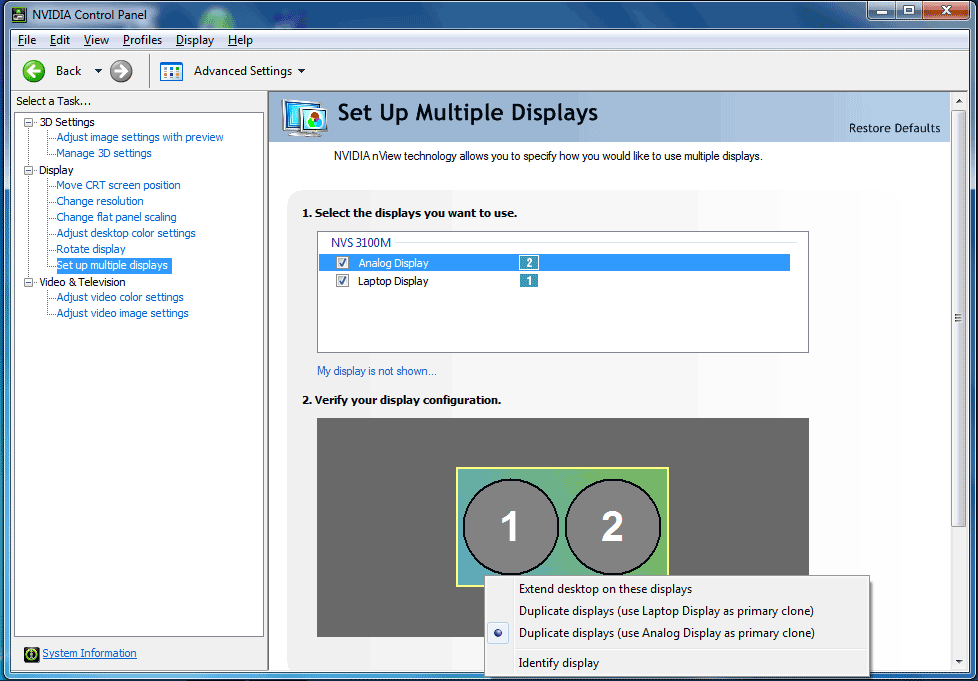The width and height of the screenshot is (978, 681).
Task: Uncheck the Analog Display checkbox
Action: click(342, 263)
